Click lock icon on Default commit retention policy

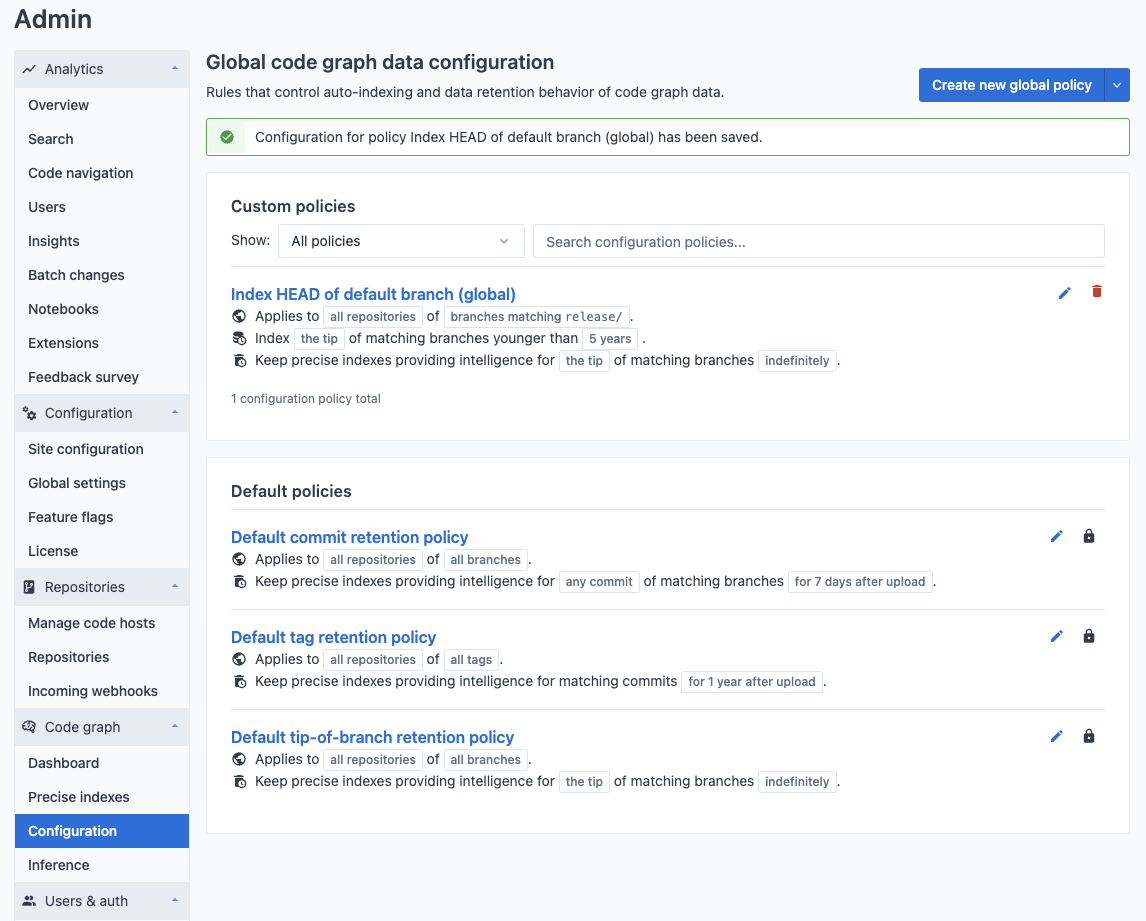pos(1089,536)
